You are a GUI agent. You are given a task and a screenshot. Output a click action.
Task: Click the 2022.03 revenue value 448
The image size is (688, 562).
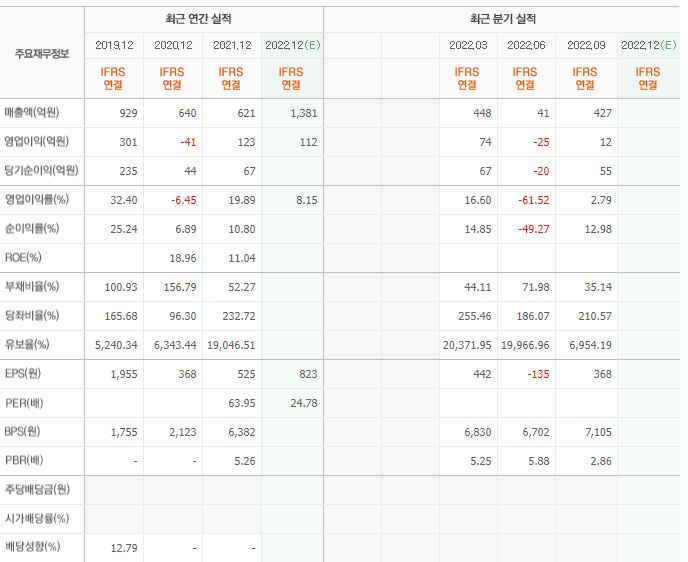(x=482, y=113)
